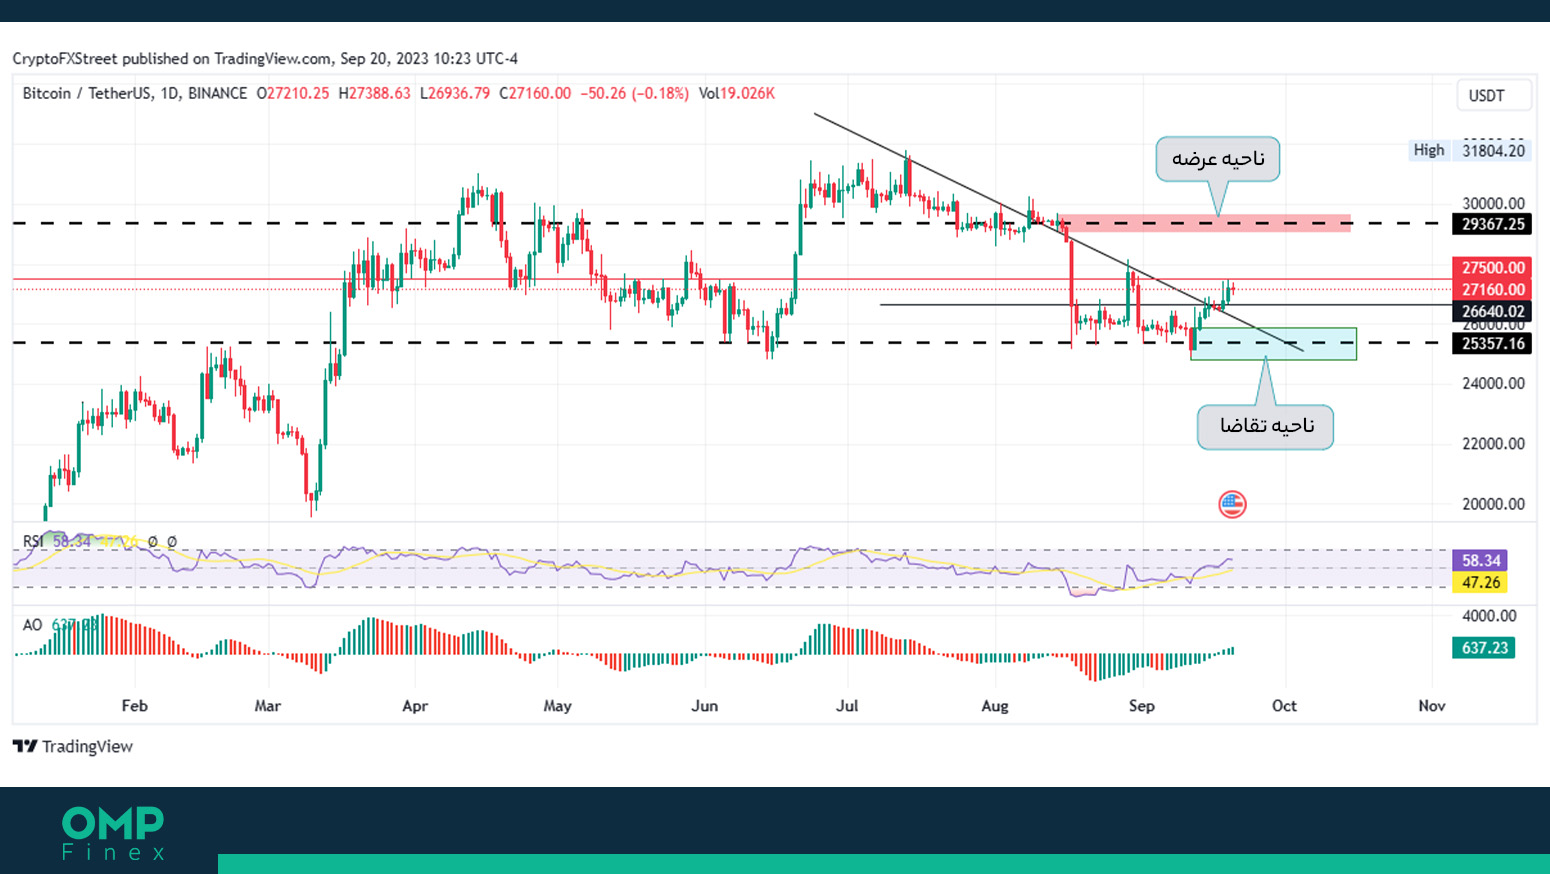Click the Aug date on time axis
Screen dimensions: 1550x874
(995, 706)
